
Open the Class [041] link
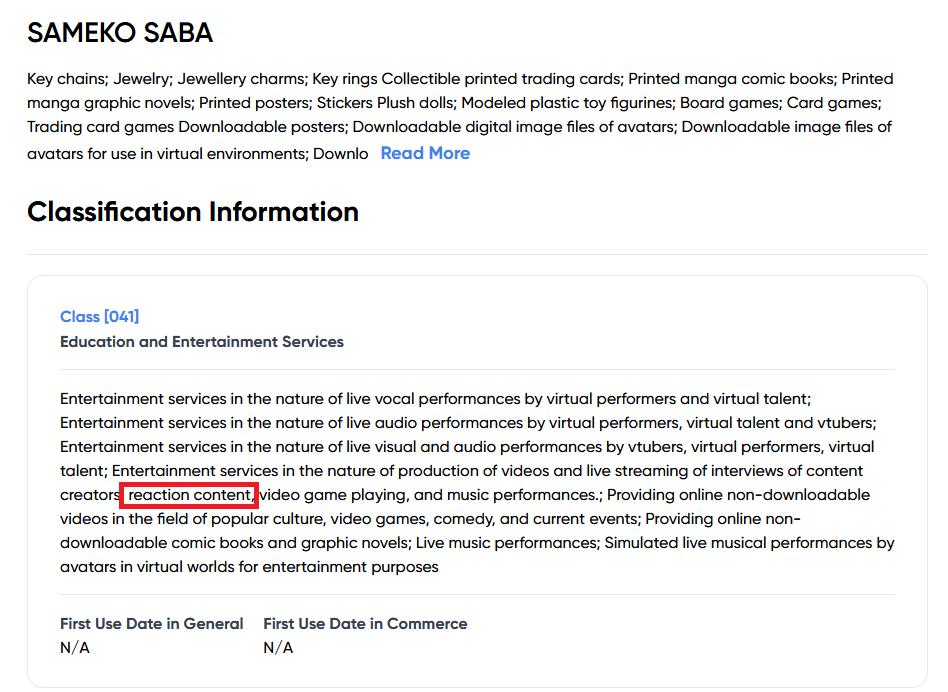click(x=99, y=317)
